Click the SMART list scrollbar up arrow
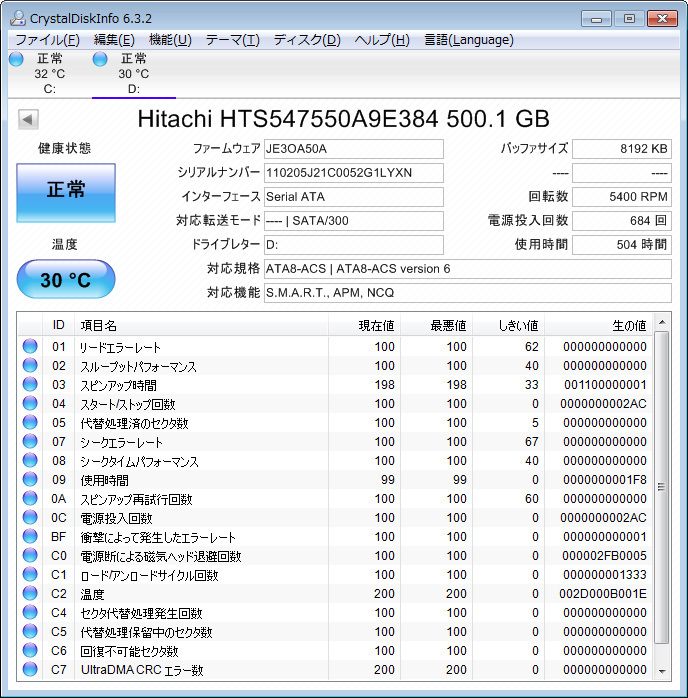Image resolution: width=688 pixels, height=698 pixels. pyautogui.click(x=662, y=322)
